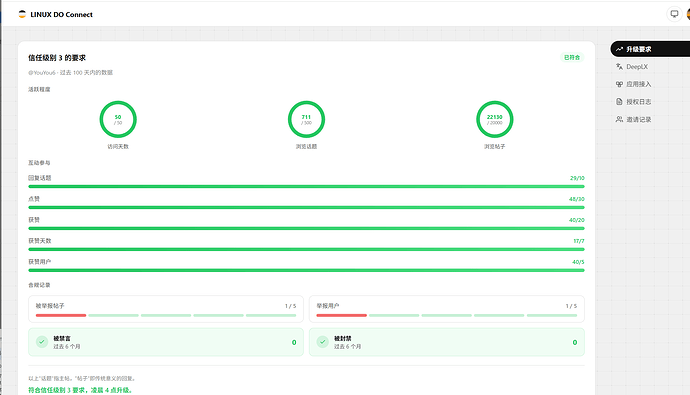Click the LINUX DO Connect title link
The width and height of the screenshot is (690, 395).
[x=61, y=15]
